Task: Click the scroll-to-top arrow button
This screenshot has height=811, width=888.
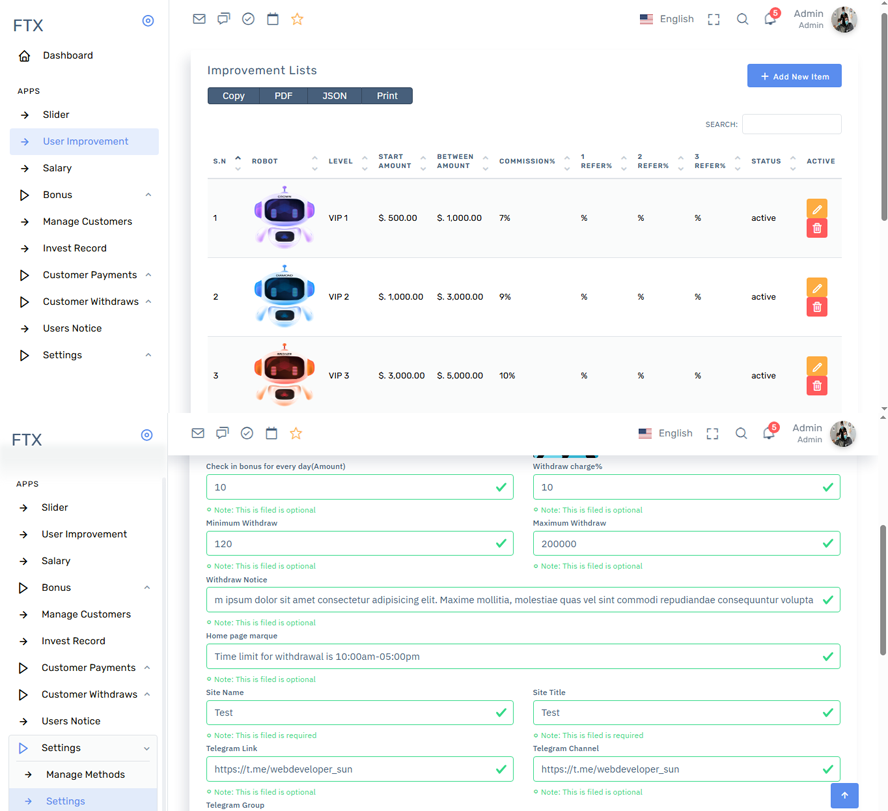Action: point(844,795)
